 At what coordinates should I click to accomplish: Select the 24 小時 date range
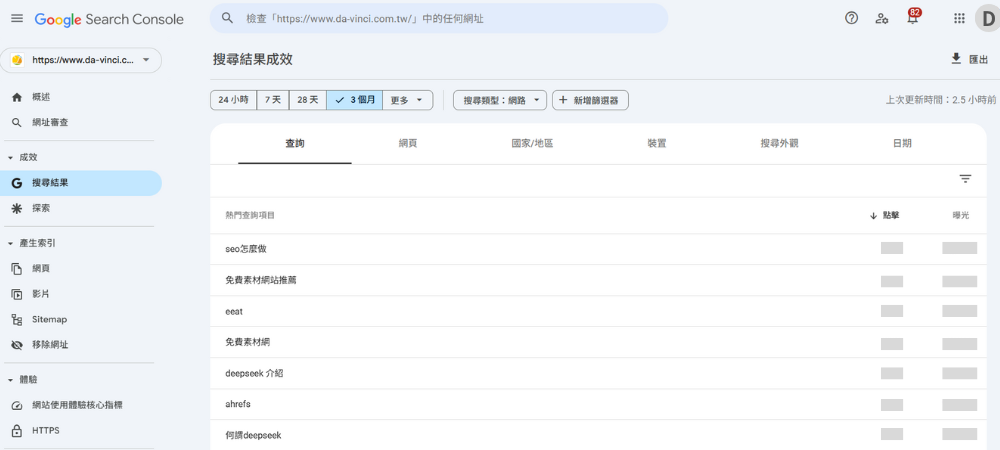pos(233,100)
